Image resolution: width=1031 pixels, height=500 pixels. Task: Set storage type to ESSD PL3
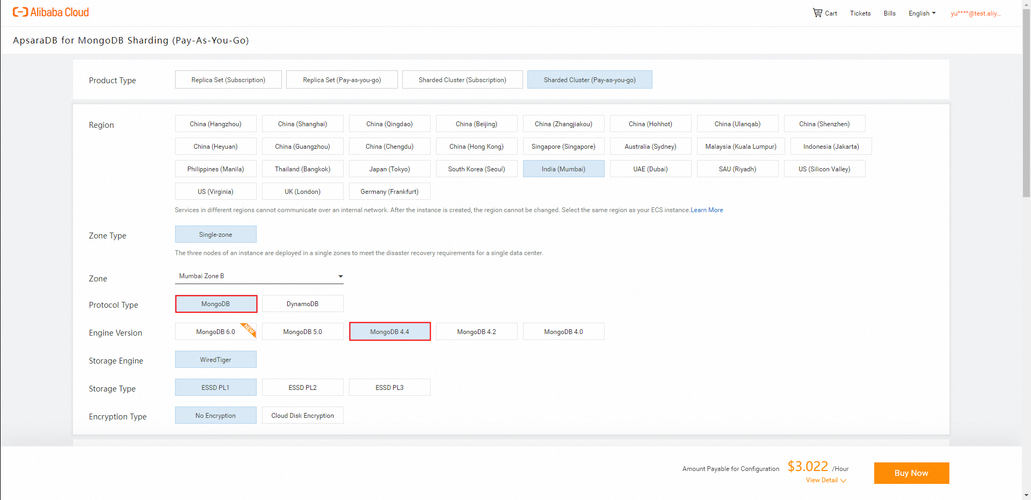(389, 388)
